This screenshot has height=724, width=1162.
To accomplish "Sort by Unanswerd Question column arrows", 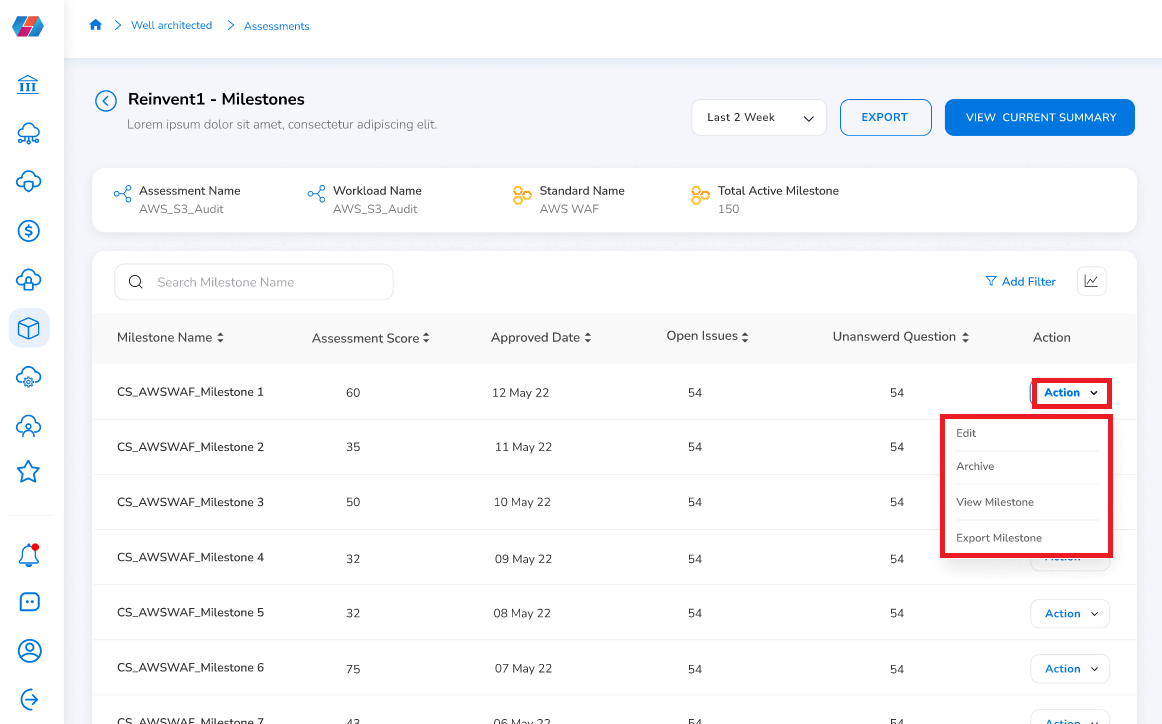I will click(x=965, y=337).
